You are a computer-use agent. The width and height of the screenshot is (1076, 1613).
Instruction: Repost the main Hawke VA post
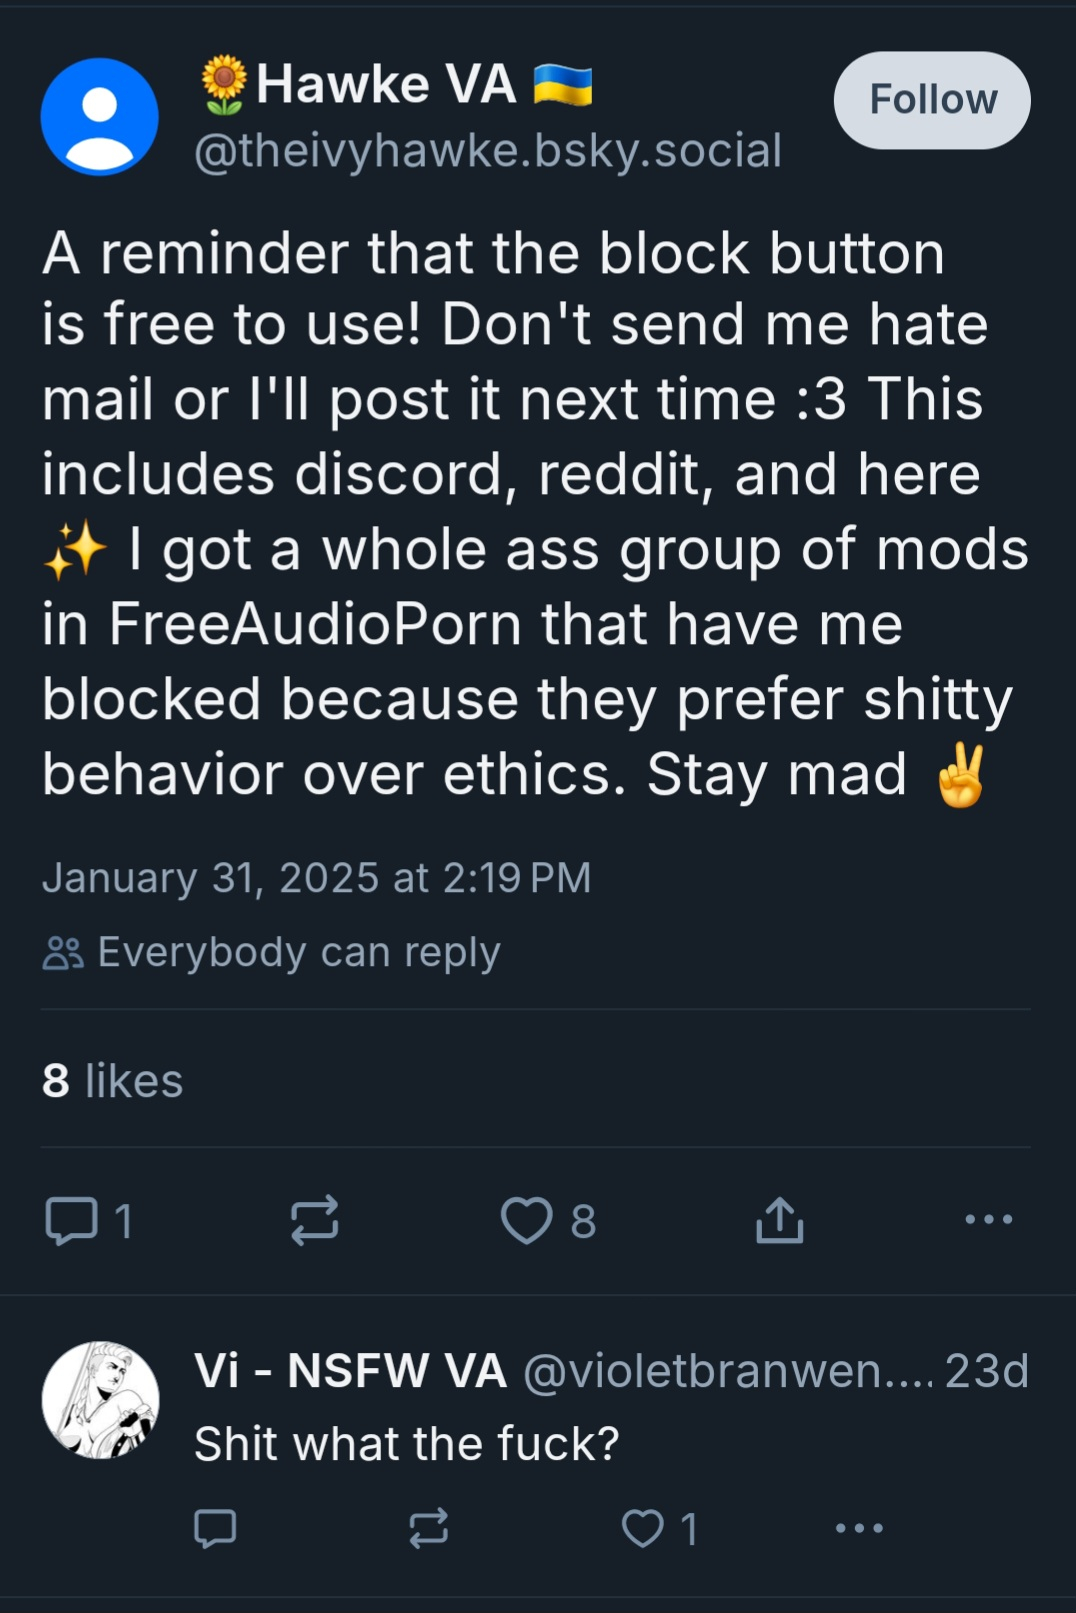[x=314, y=1221]
